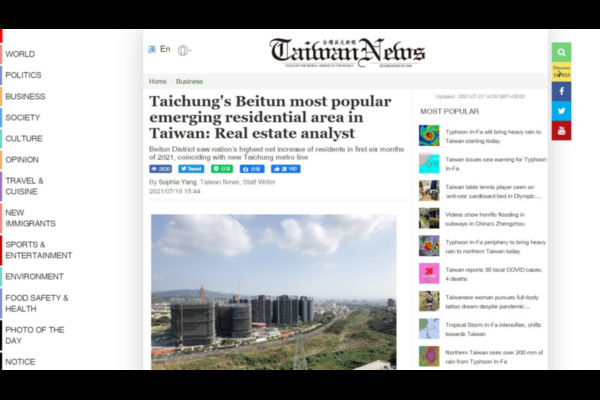The height and width of the screenshot is (400, 600).
Task: Click the Facebook like button under headline
Action: 285,169
